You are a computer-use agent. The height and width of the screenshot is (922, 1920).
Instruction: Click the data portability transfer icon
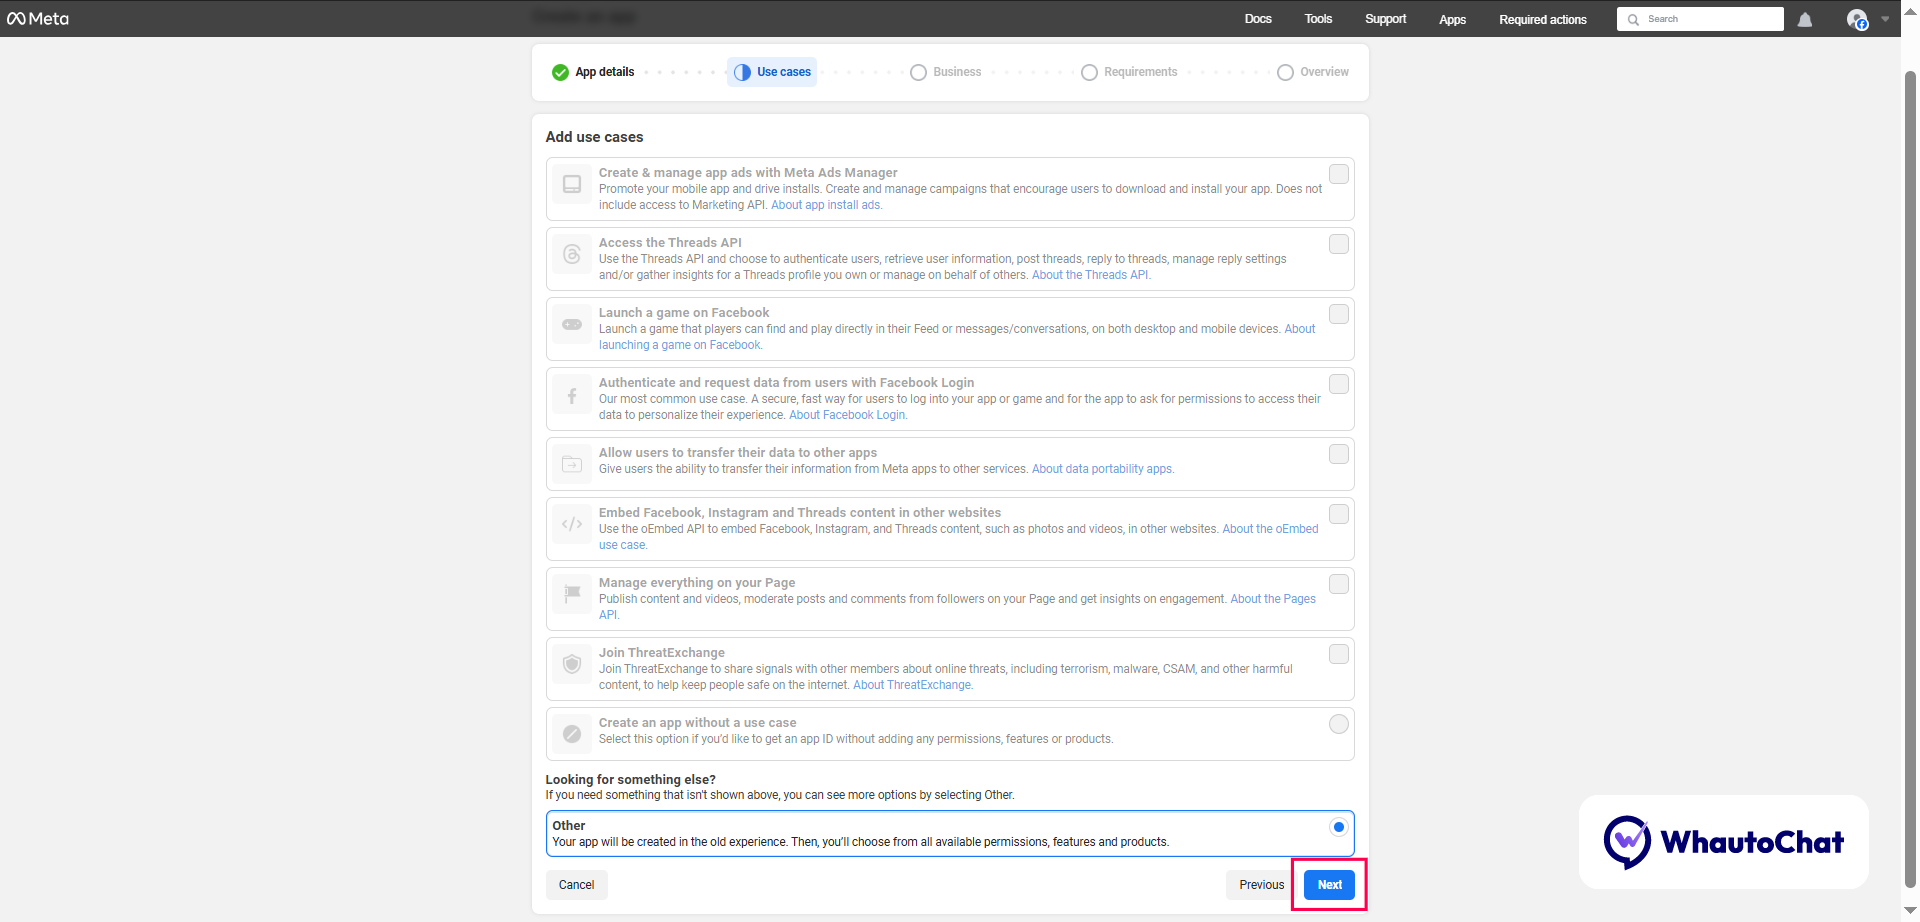(572, 464)
